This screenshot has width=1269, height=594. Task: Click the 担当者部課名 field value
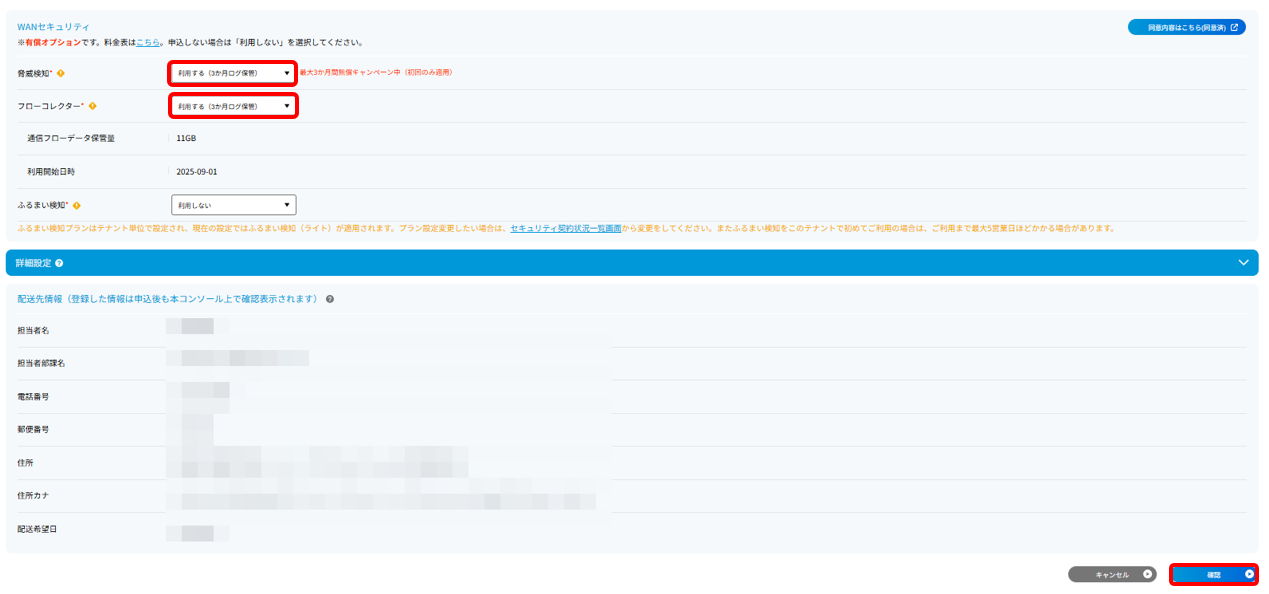click(238, 359)
